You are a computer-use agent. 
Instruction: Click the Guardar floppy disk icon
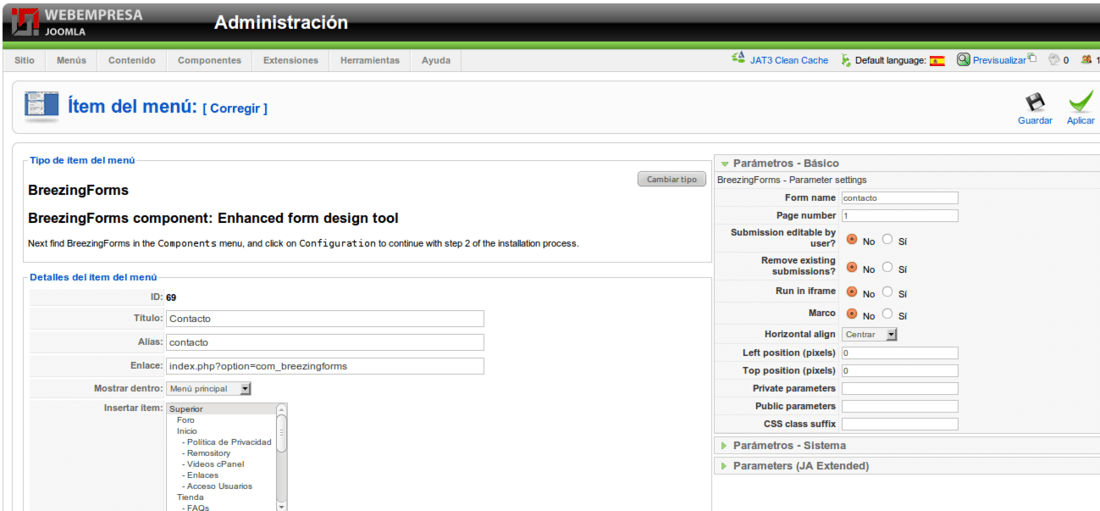point(1035,102)
